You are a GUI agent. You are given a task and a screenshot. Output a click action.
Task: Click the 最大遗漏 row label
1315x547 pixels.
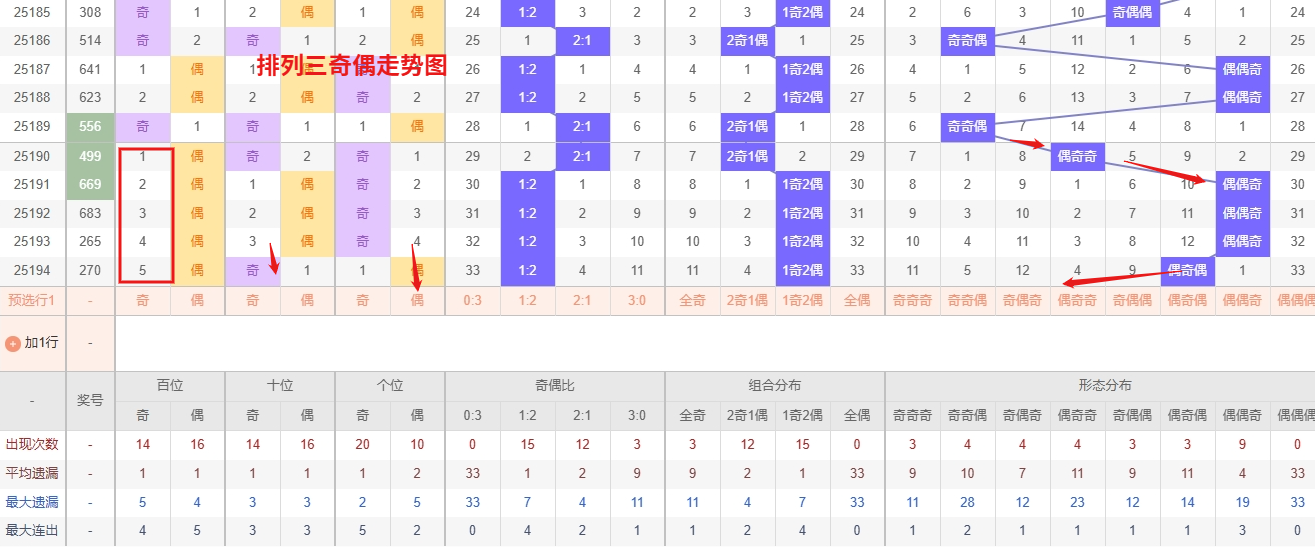(x=32, y=502)
